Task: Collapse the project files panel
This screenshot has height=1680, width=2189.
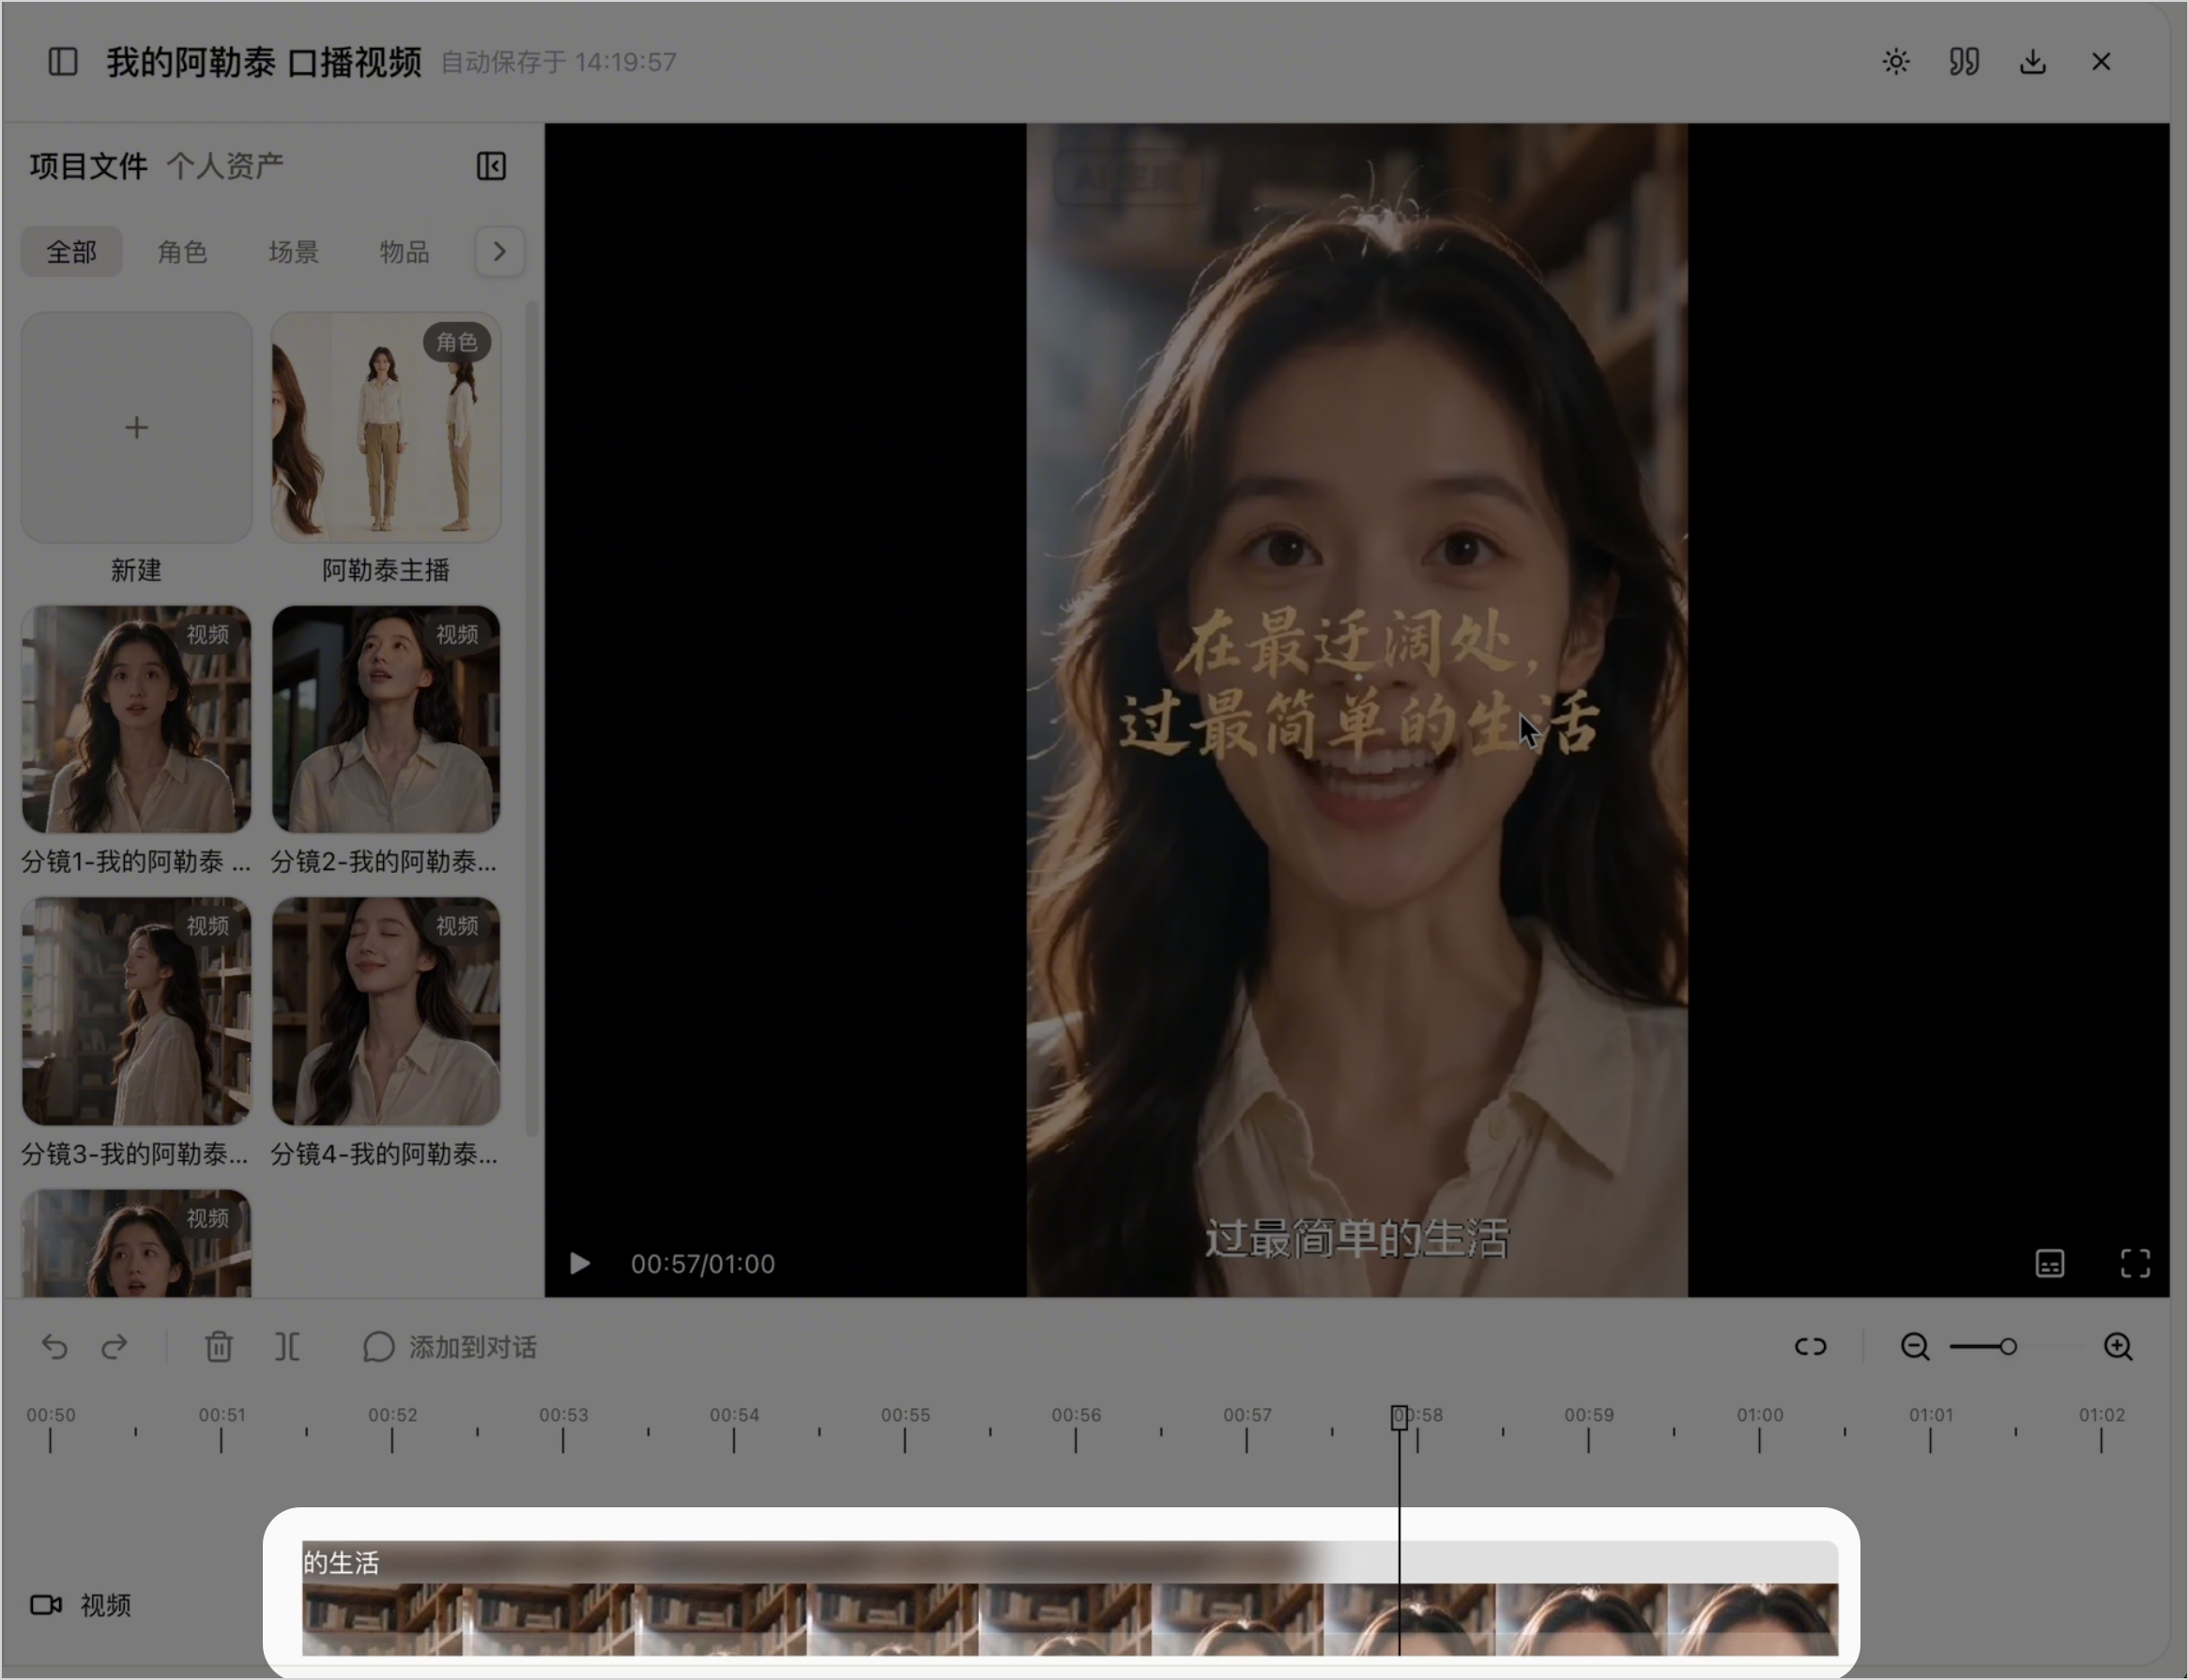Action: pyautogui.click(x=491, y=166)
